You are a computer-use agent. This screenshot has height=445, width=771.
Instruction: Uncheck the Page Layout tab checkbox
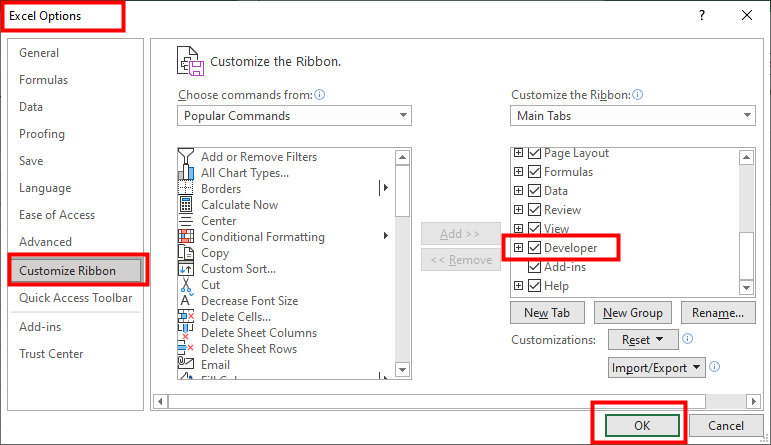point(534,153)
